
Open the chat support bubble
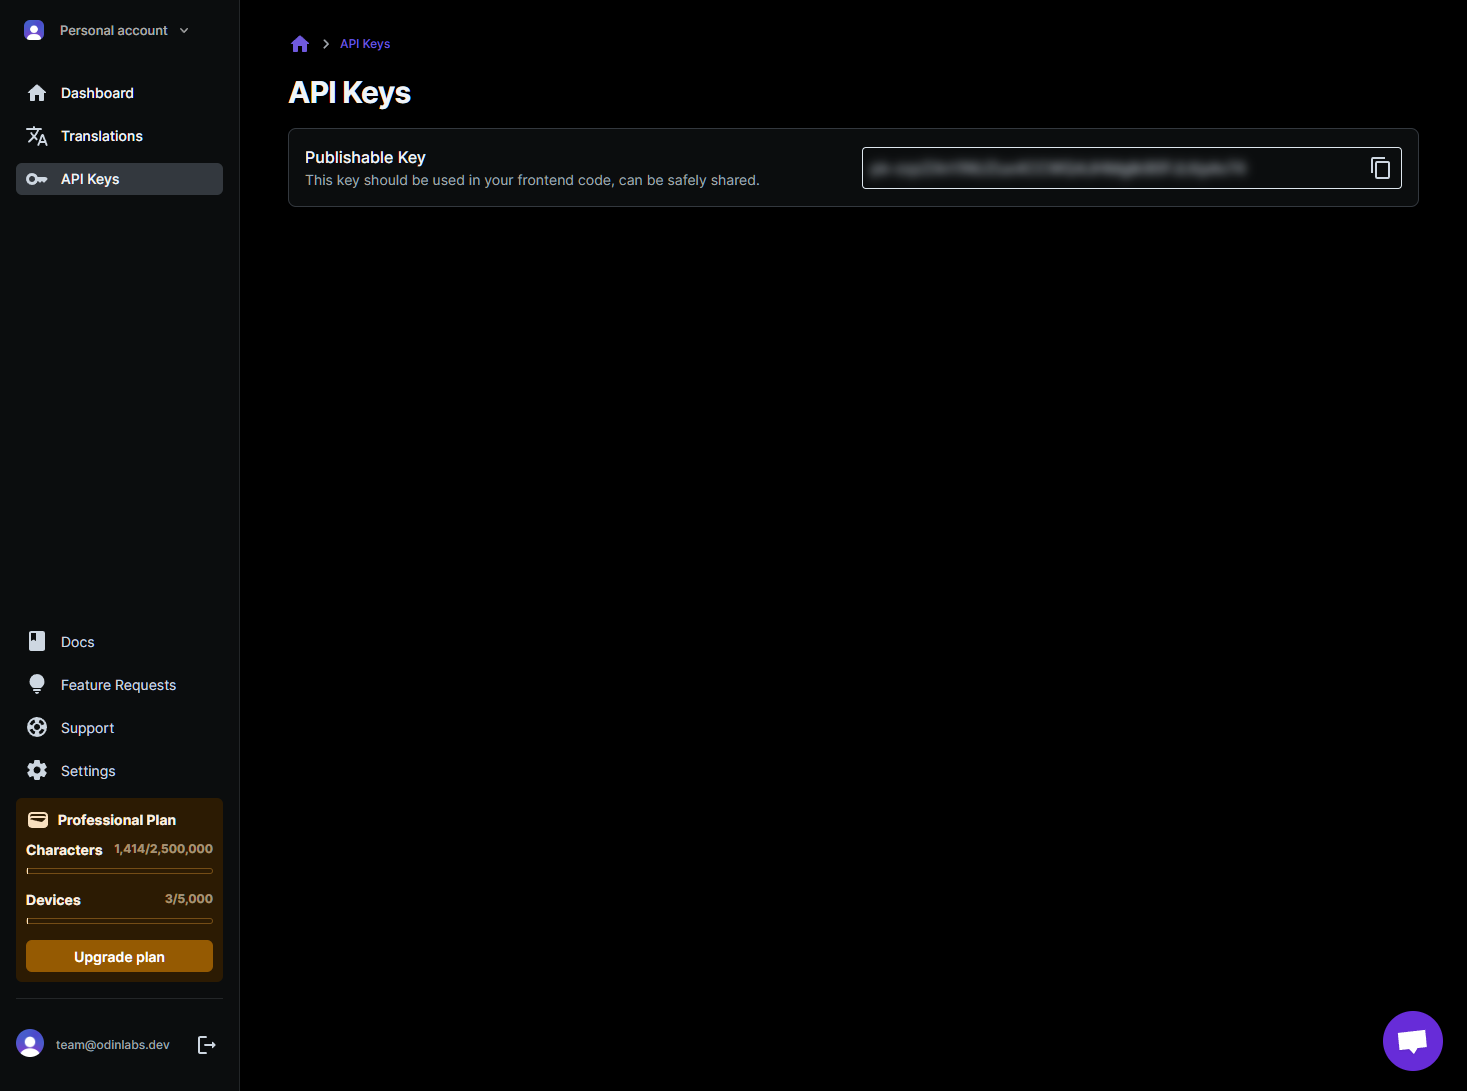(x=1412, y=1040)
